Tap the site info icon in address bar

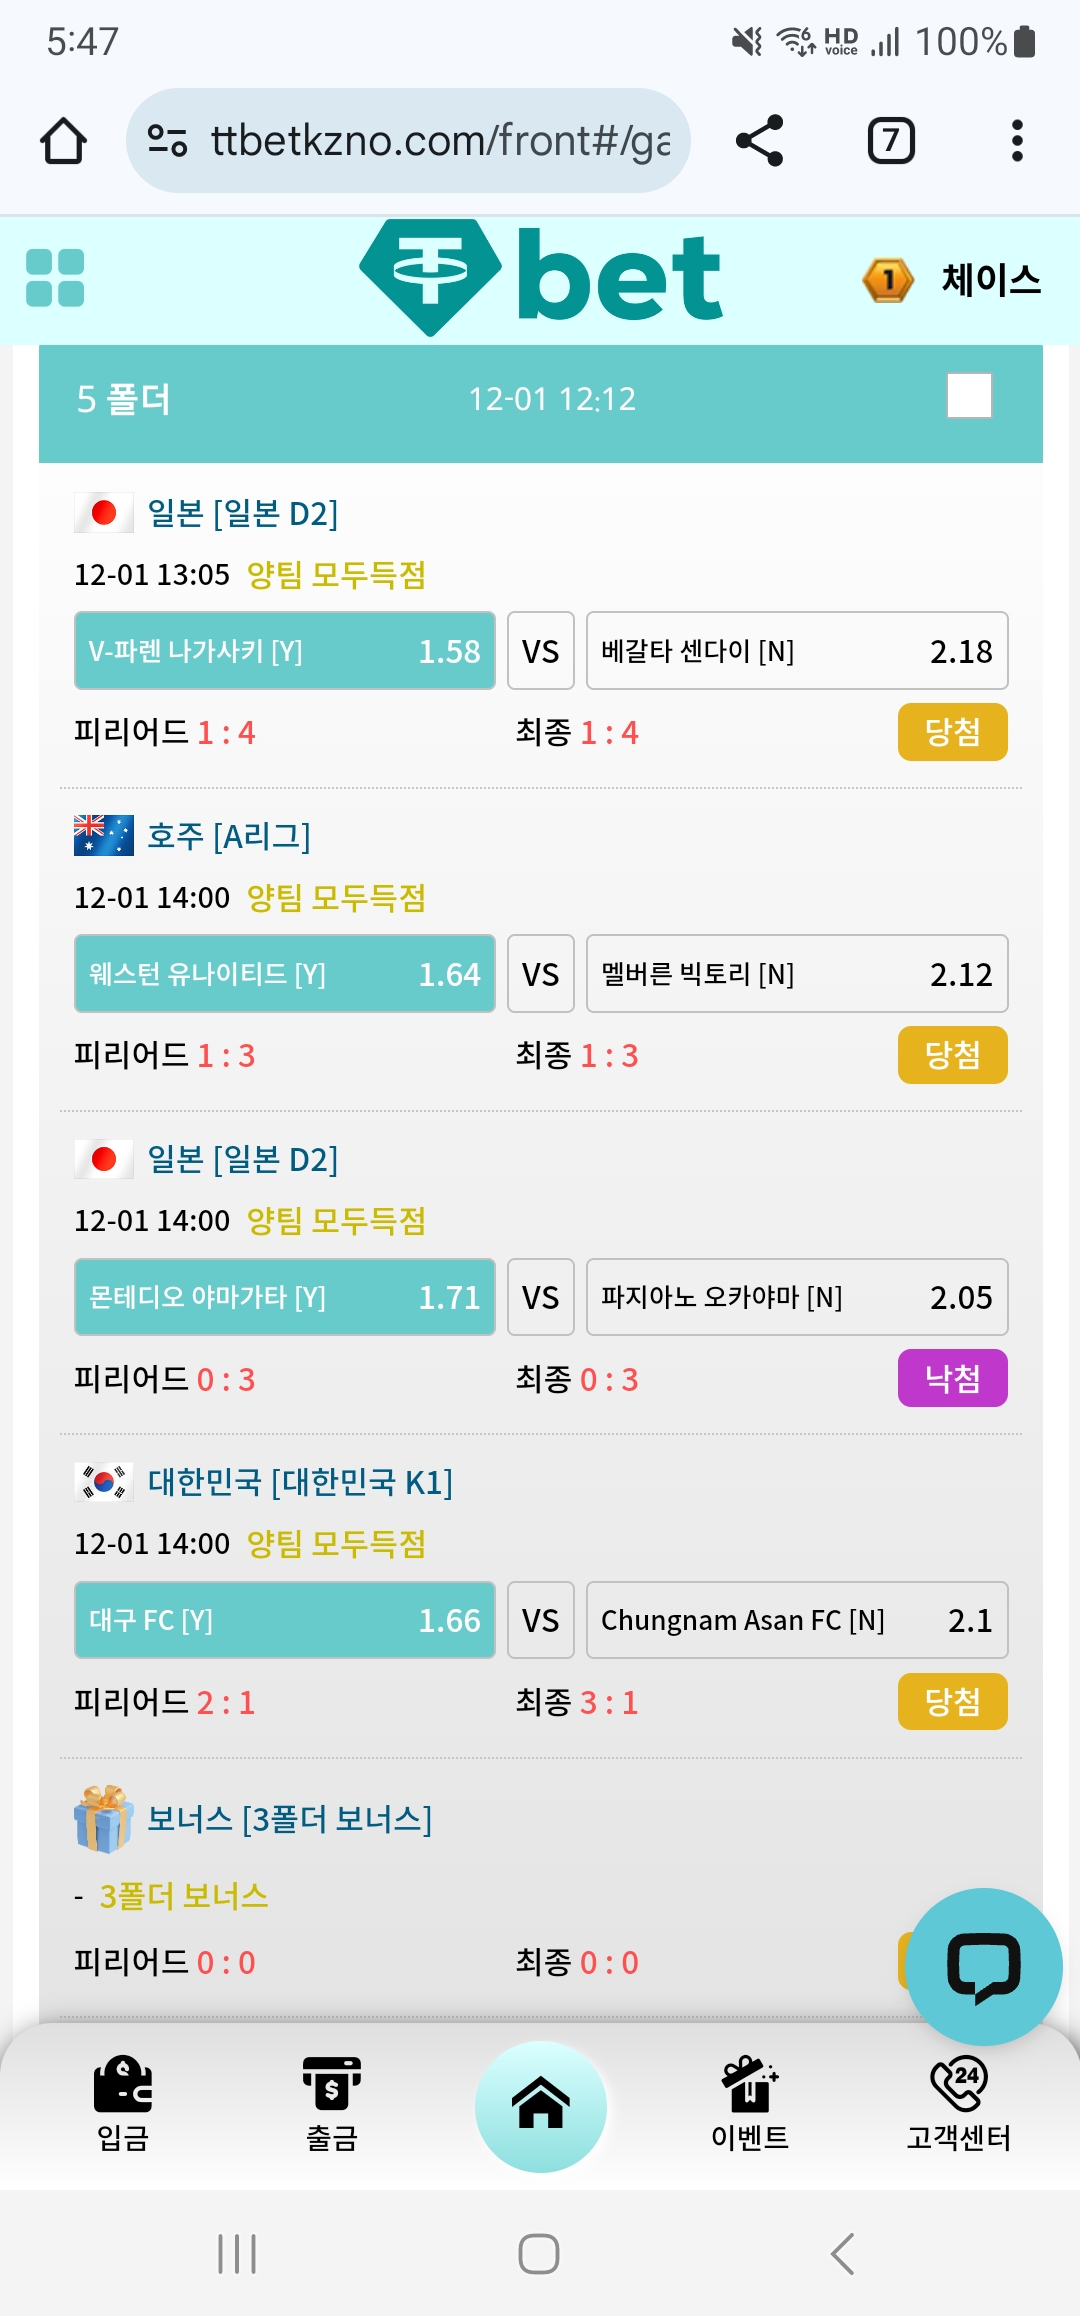(x=167, y=140)
